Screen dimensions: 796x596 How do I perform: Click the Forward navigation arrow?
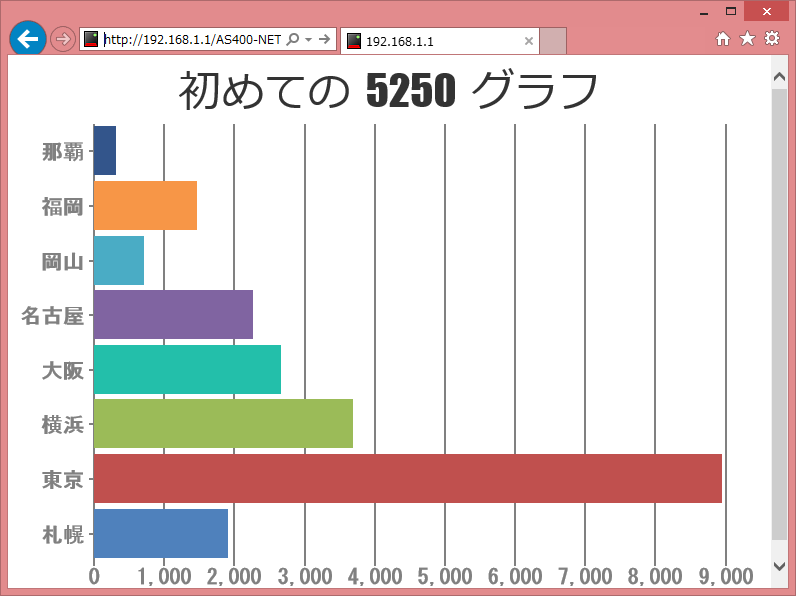point(62,39)
